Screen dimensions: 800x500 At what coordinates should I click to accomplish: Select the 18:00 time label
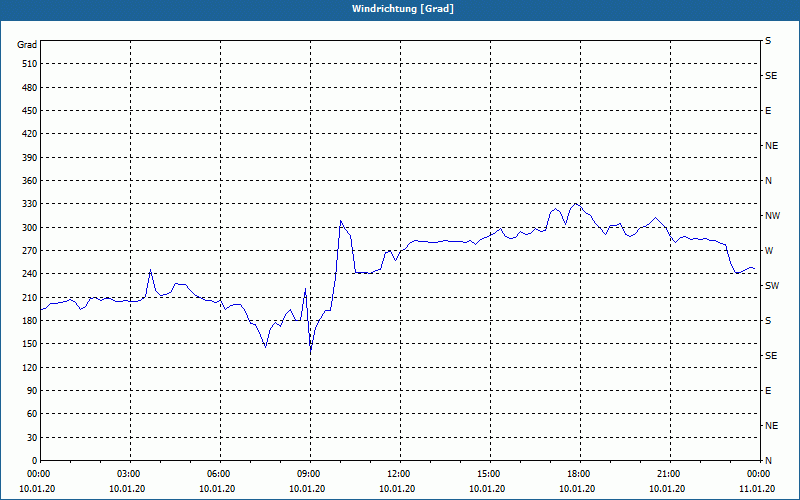pyautogui.click(x=580, y=474)
